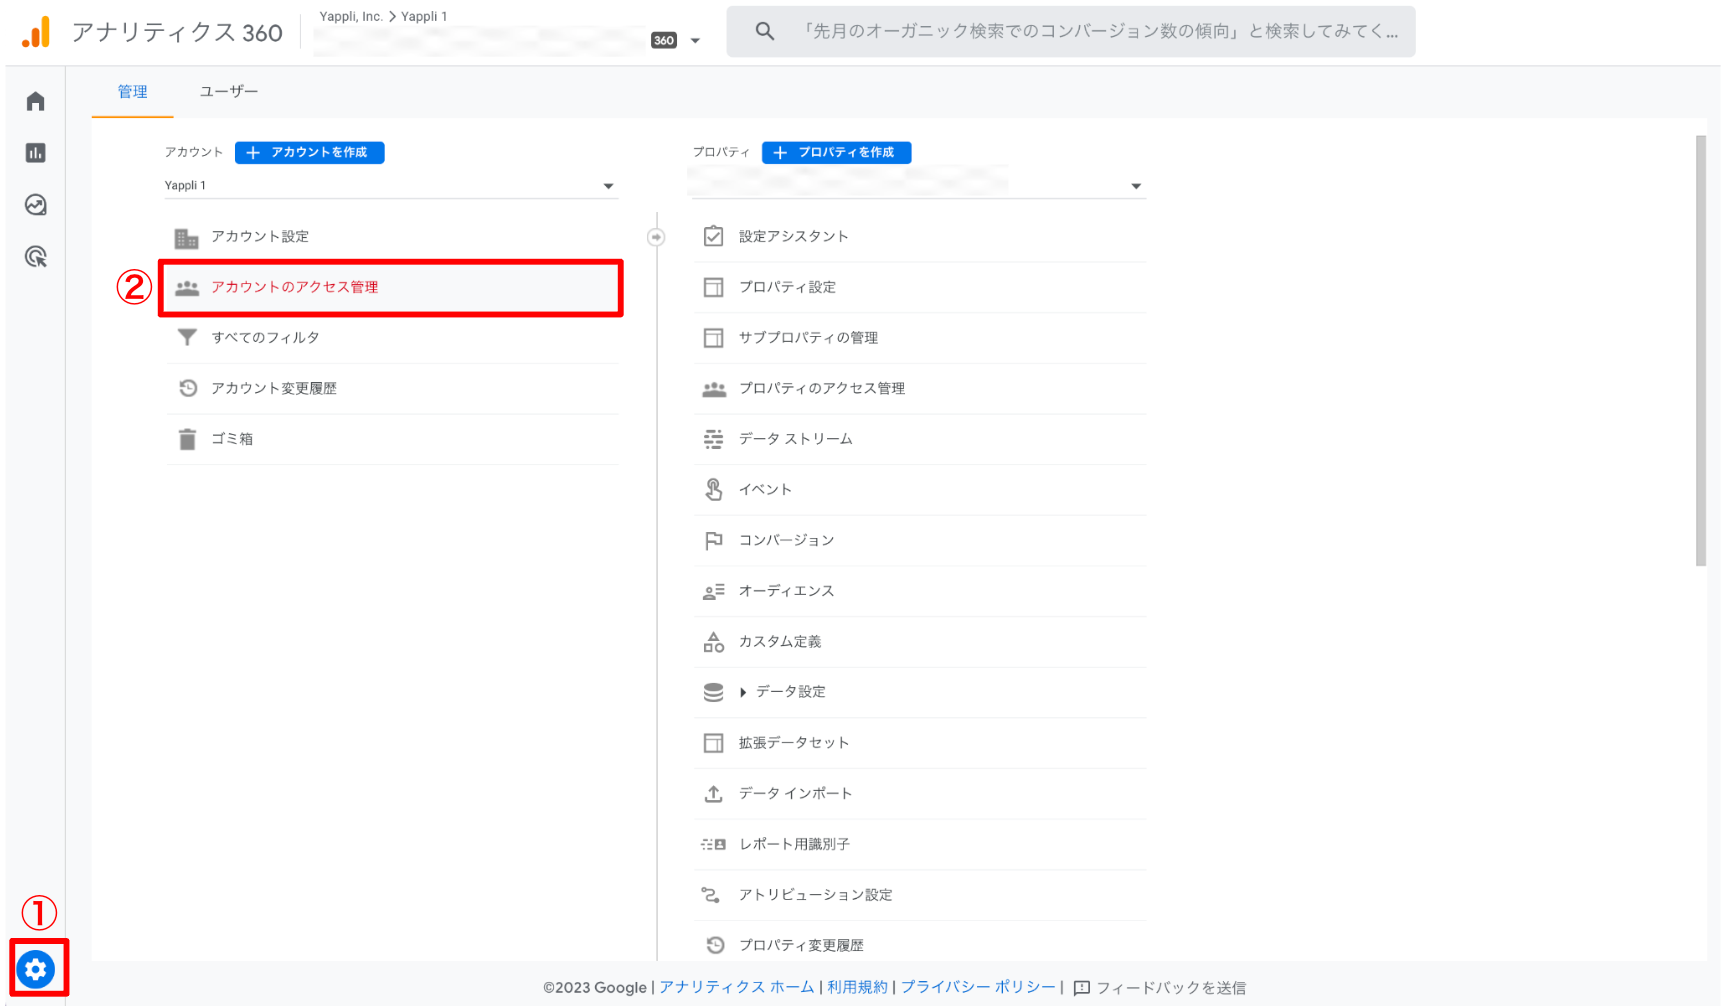The width and height of the screenshot is (1736, 1006).
Task: Select すべてのフィルタ menu item
Action: 394,338
